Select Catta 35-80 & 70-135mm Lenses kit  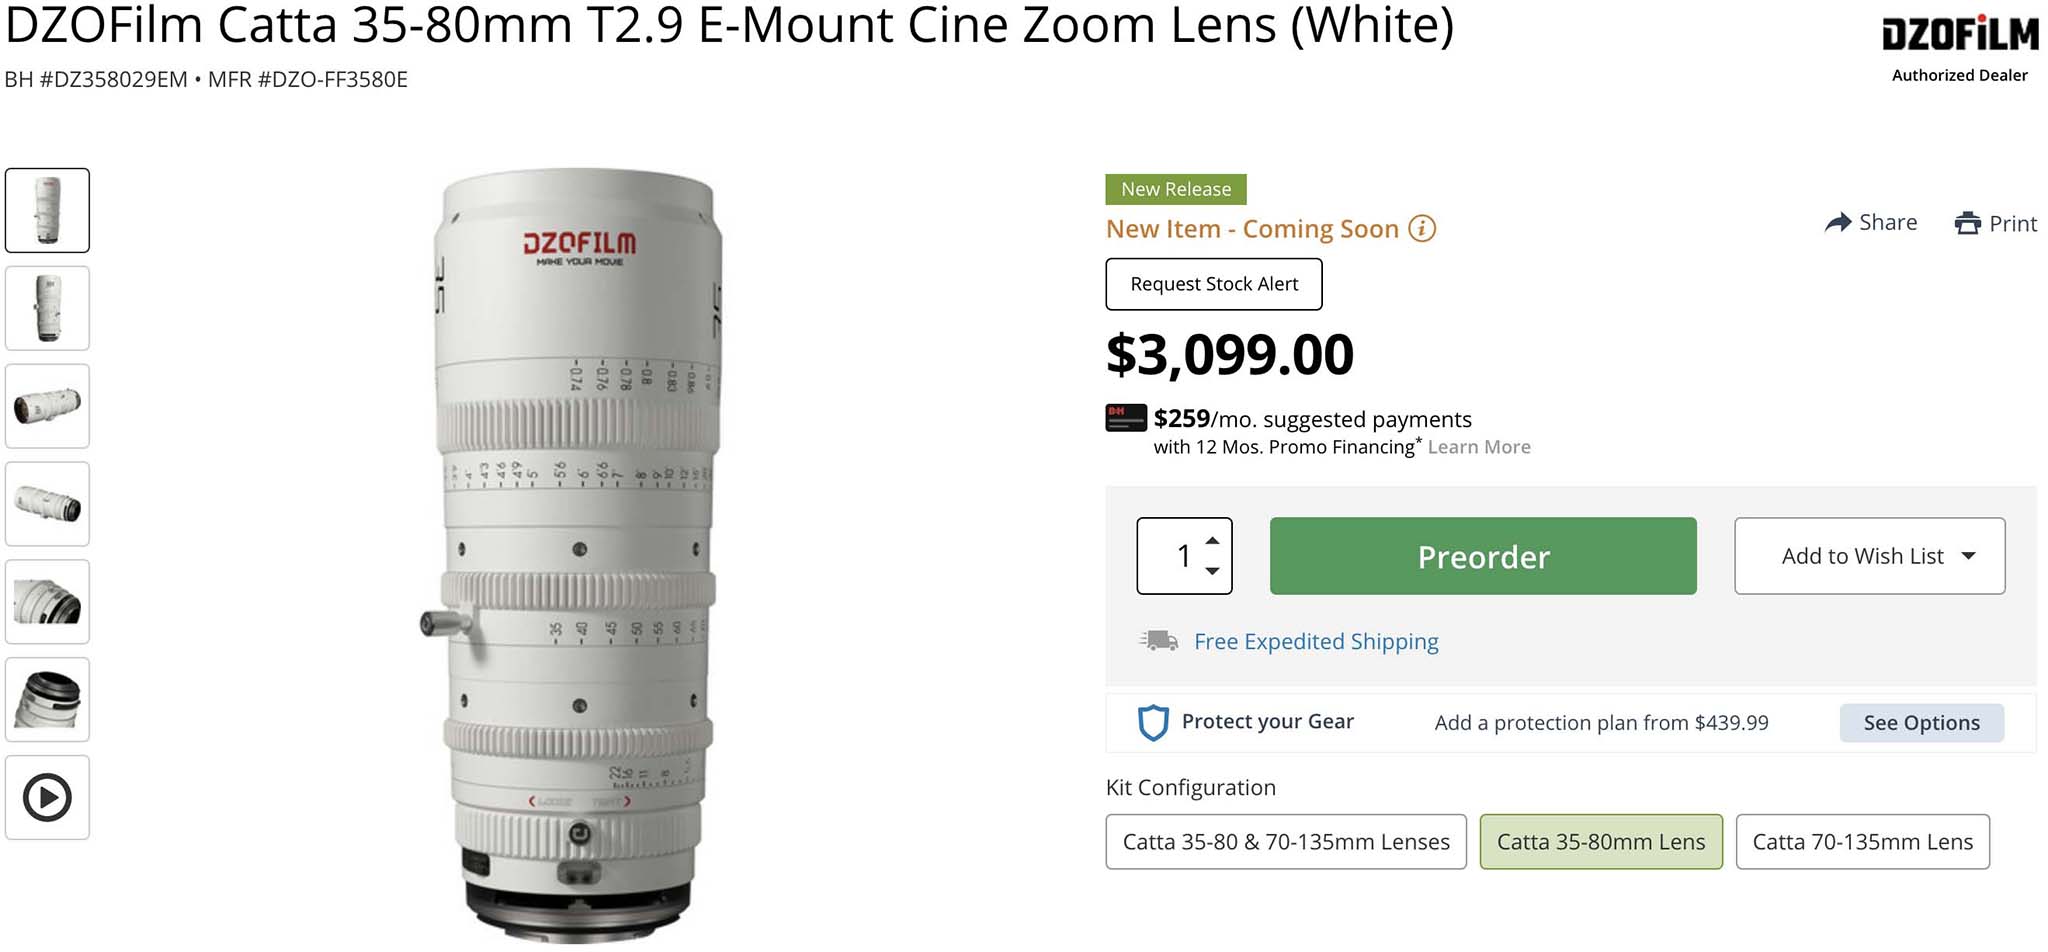[1285, 842]
